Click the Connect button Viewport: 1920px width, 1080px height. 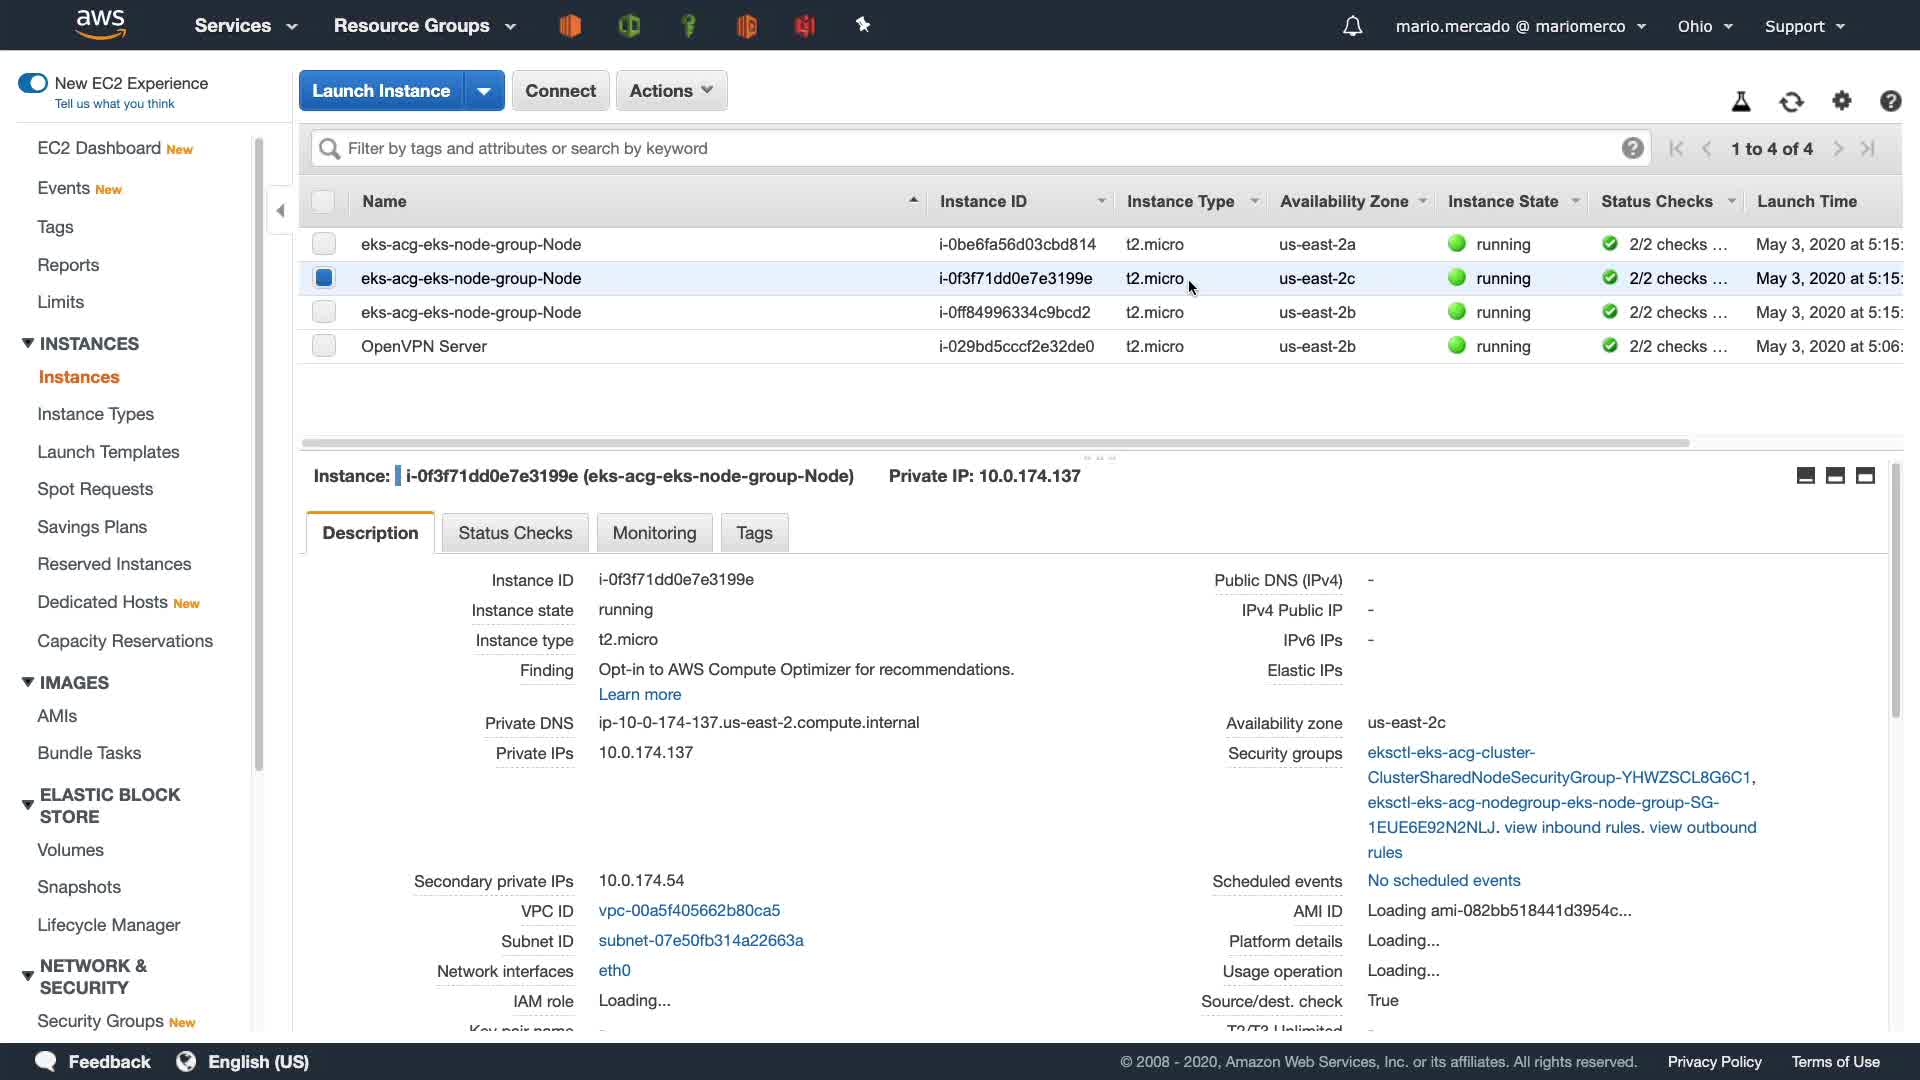point(560,91)
